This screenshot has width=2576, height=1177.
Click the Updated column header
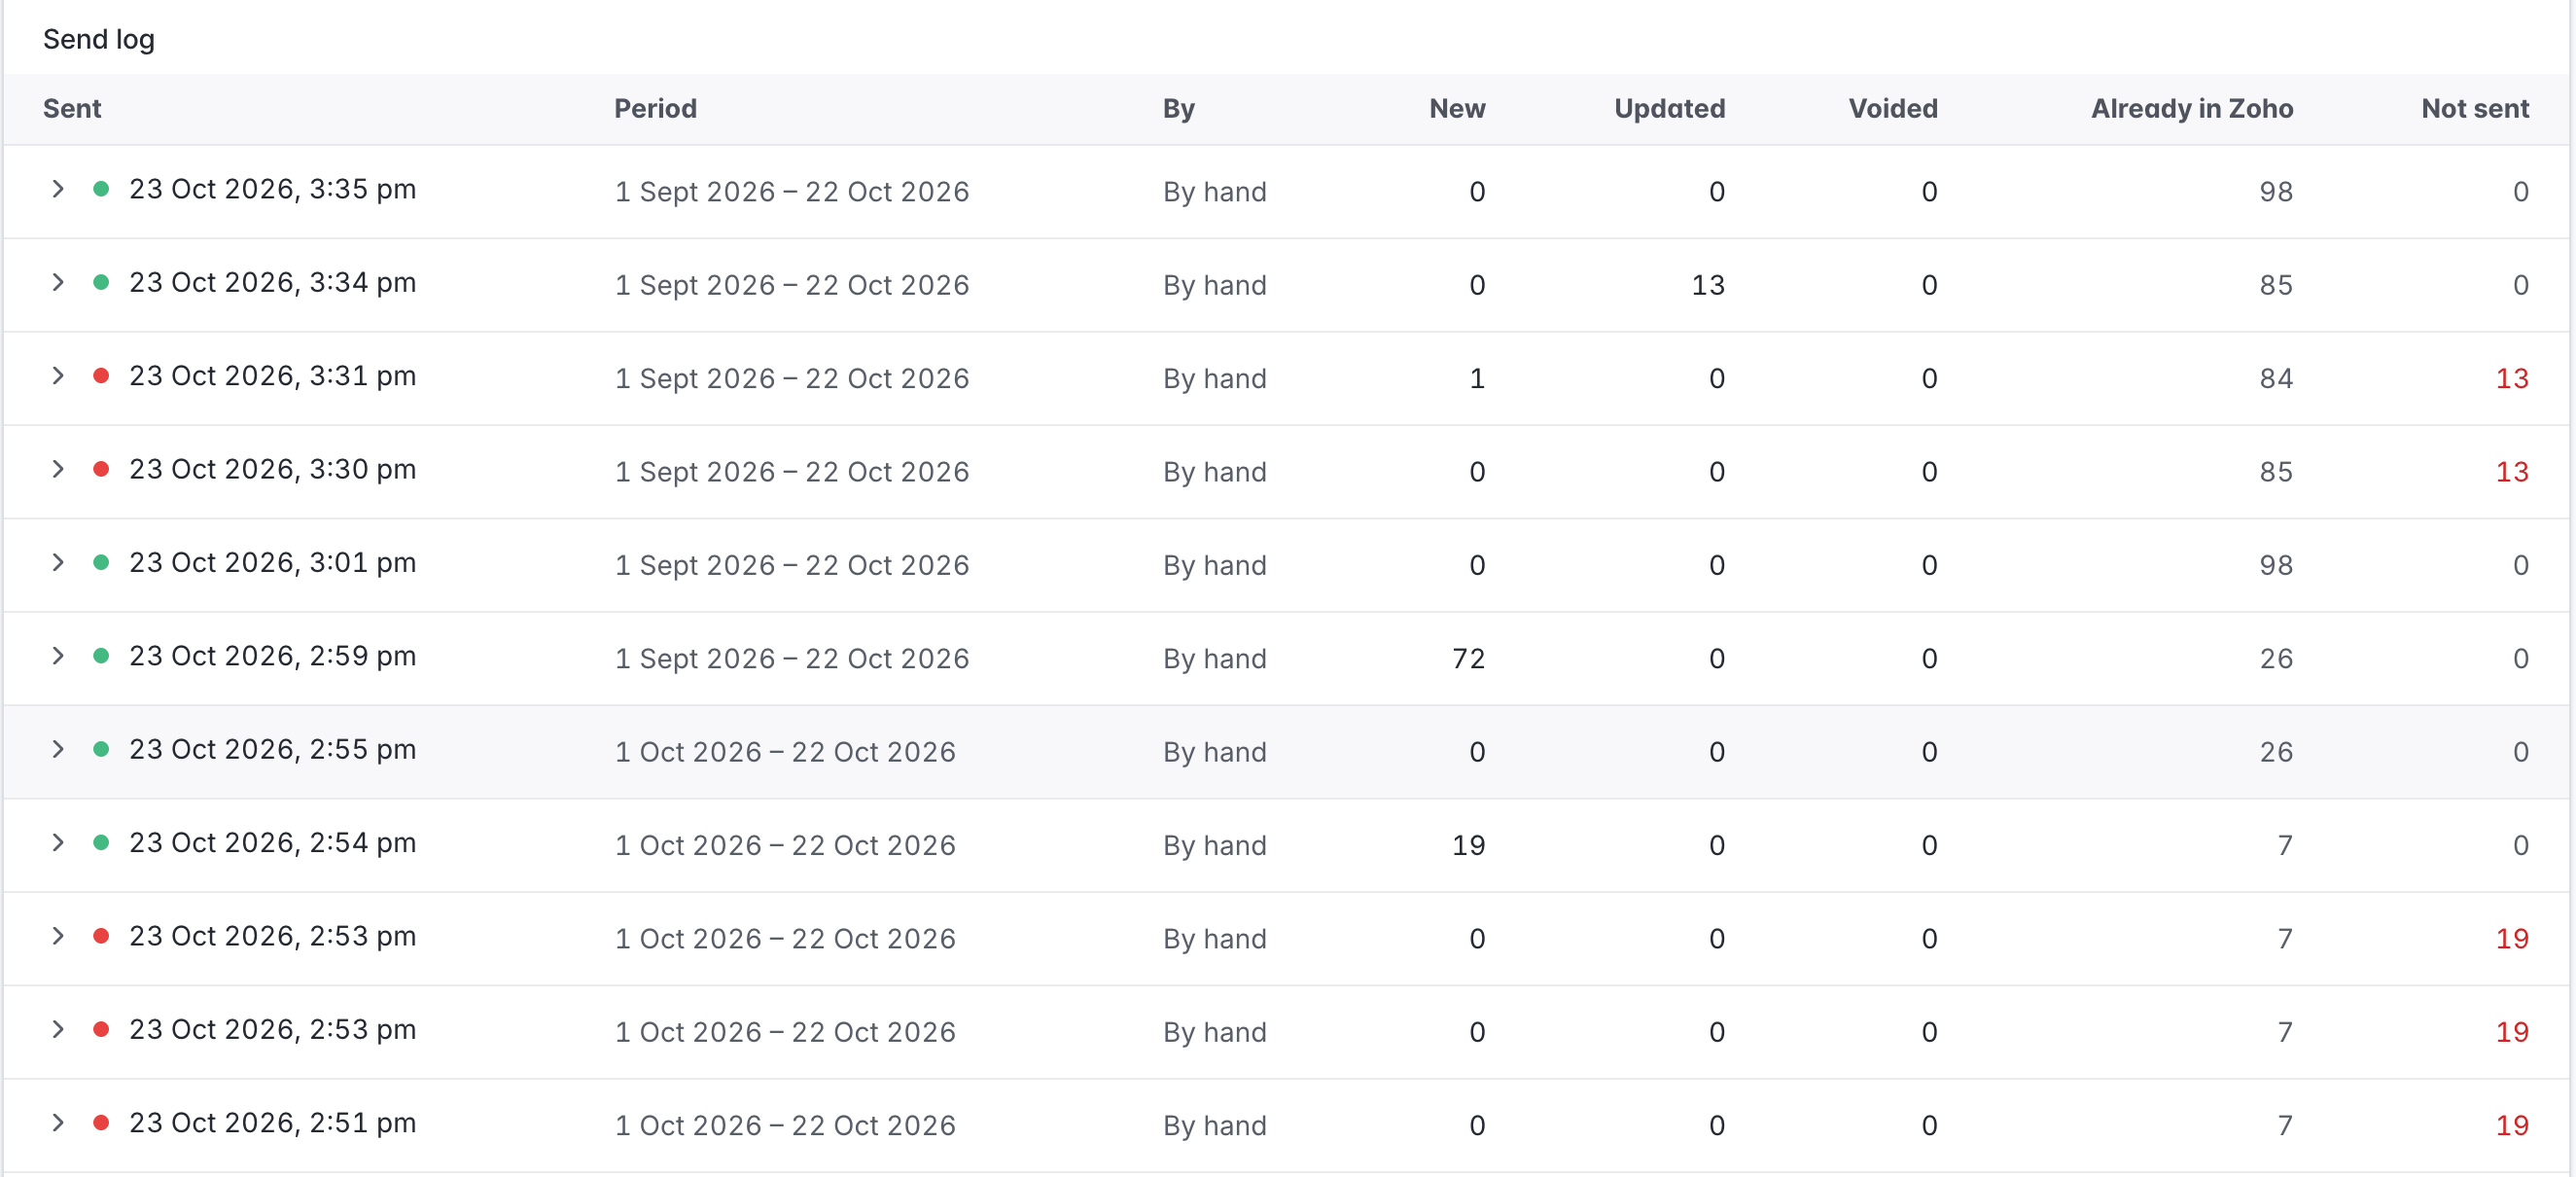[x=1669, y=109]
